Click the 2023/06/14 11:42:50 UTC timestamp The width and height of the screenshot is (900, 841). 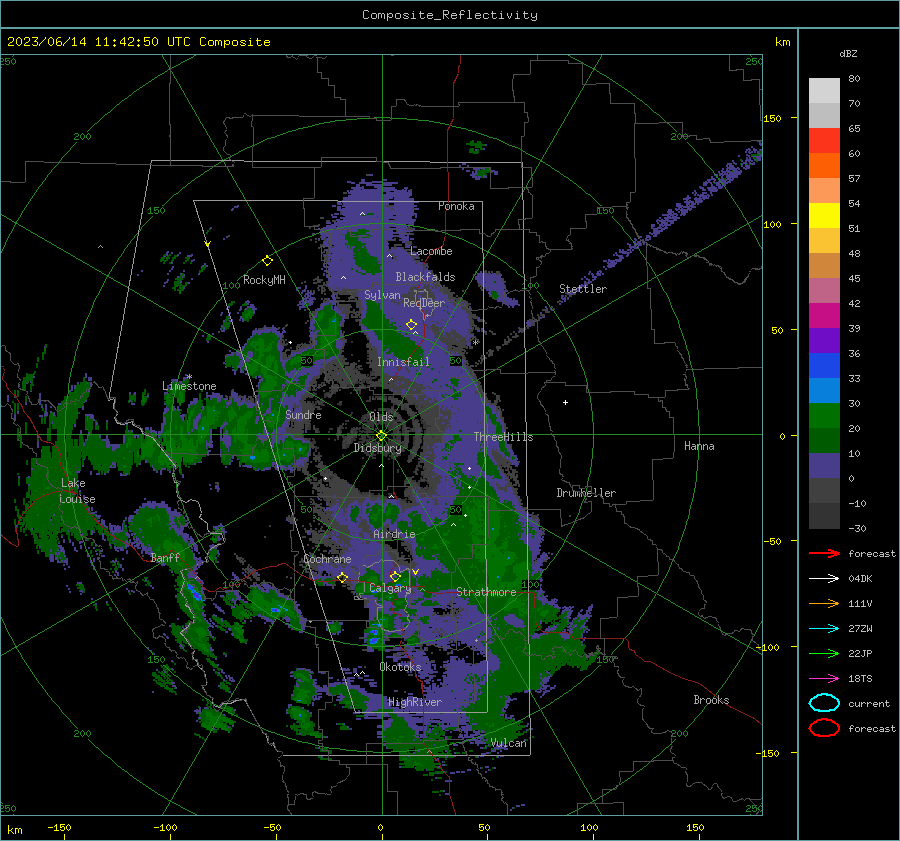[138, 42]
